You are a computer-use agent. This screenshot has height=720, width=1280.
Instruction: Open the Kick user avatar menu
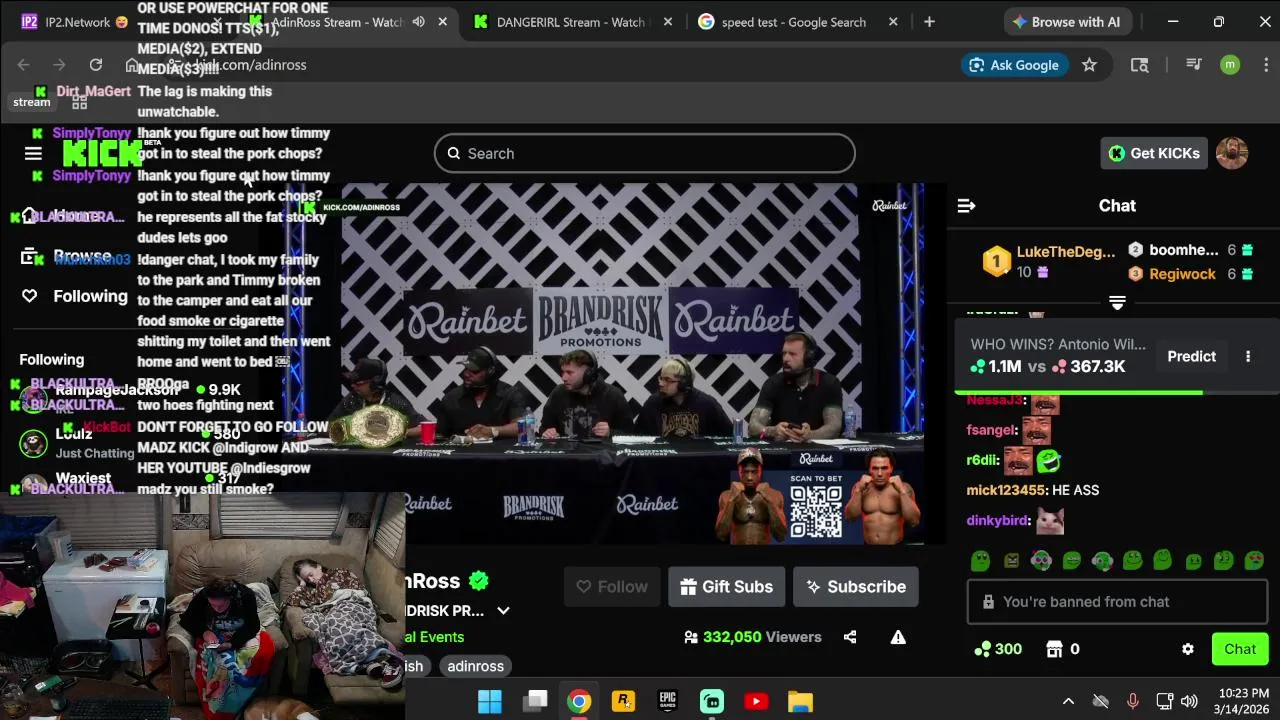1232,153
